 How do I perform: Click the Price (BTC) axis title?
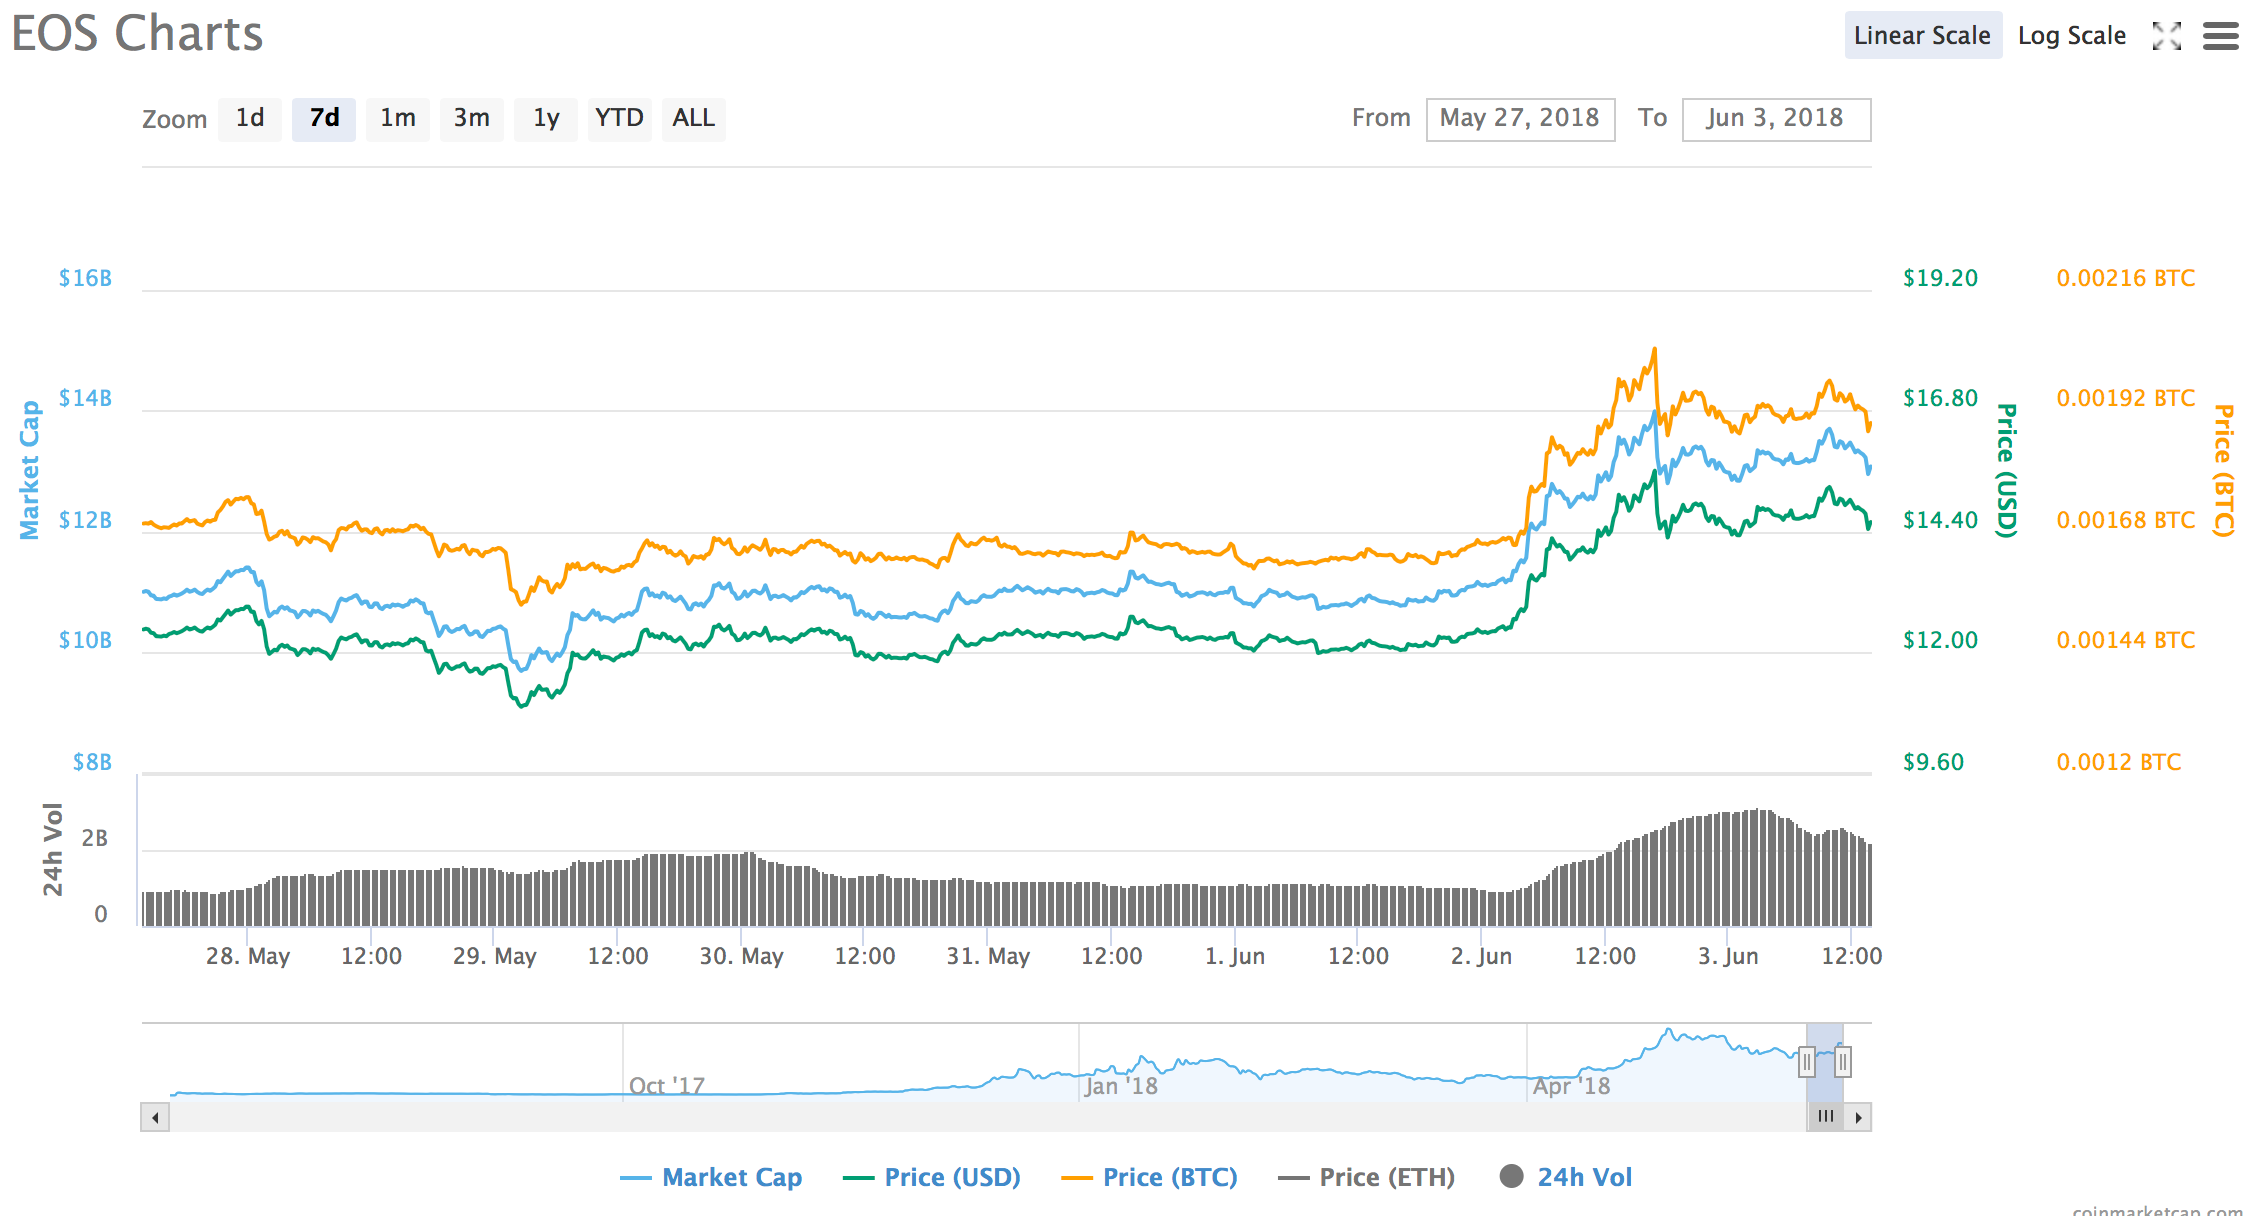(x=2224, y=470)
